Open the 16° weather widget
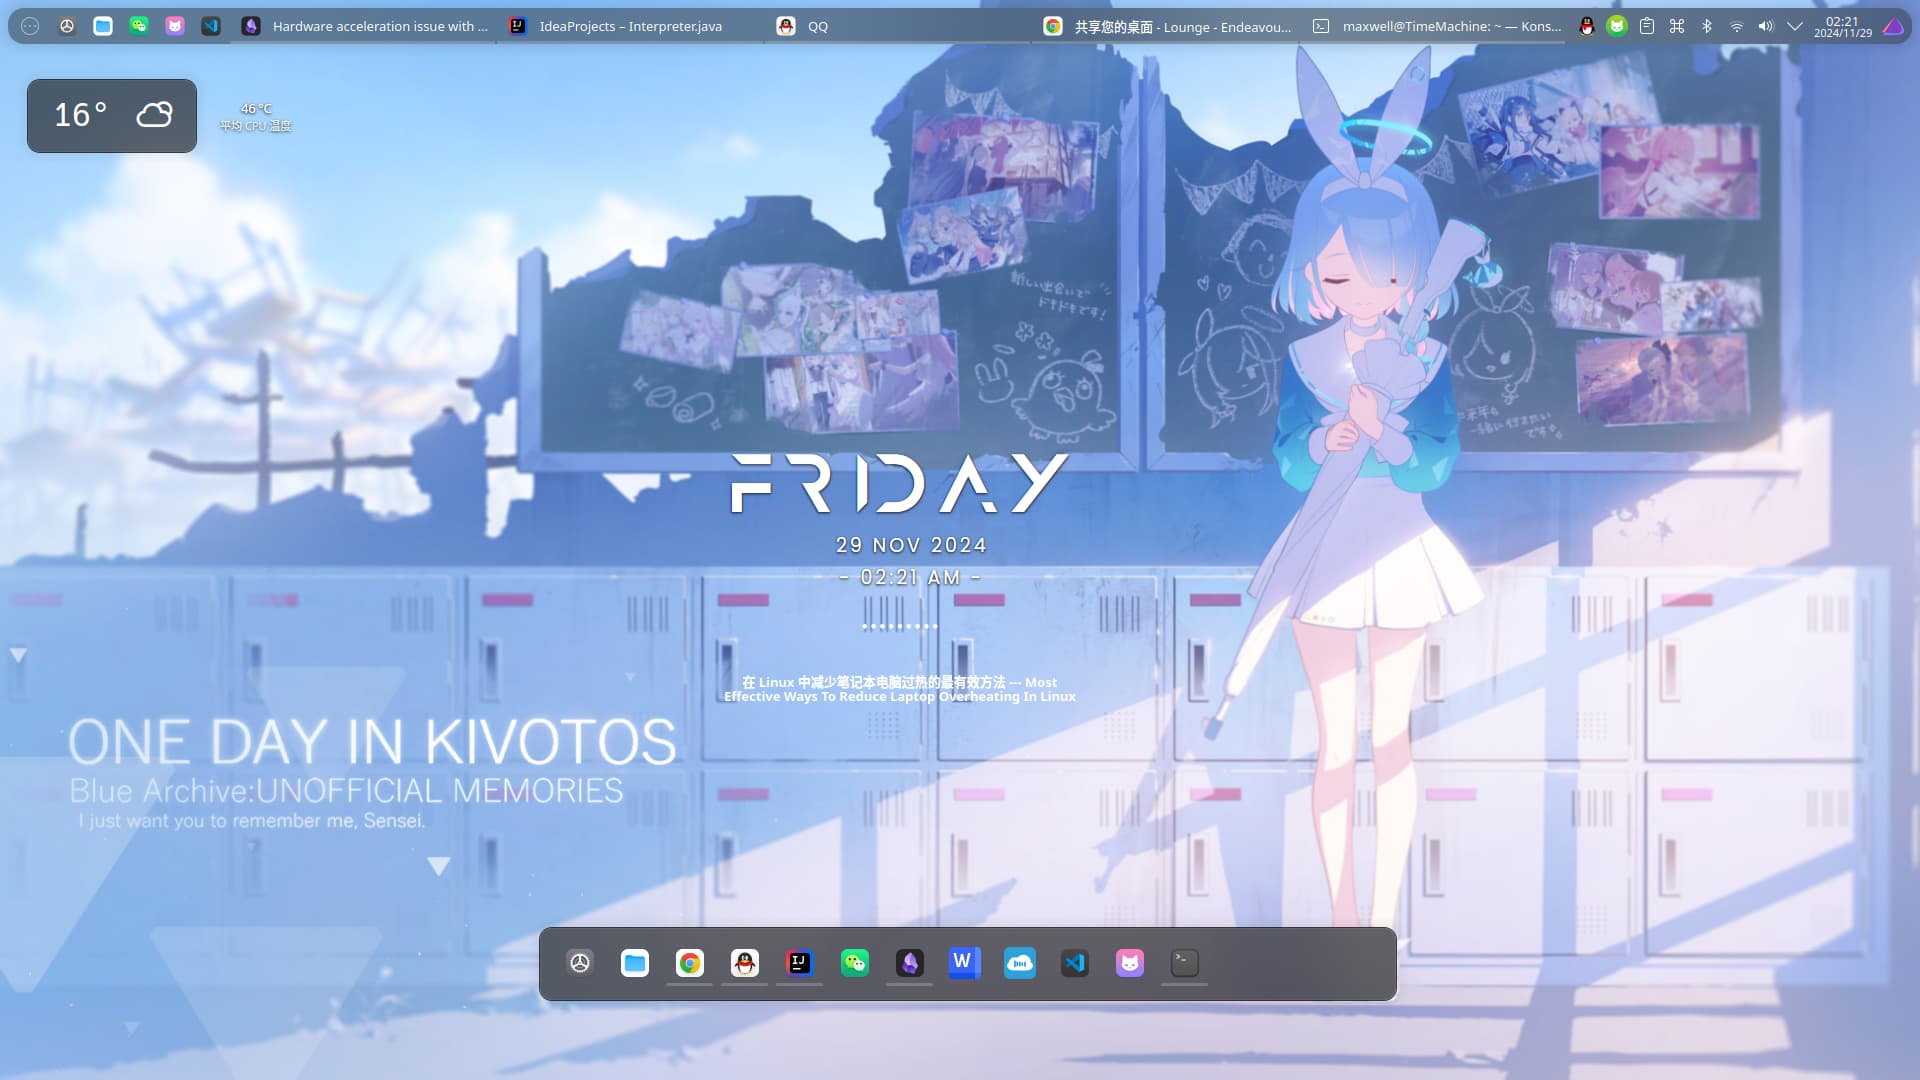This screenshot has width=1920, height=1080. pyautogui.click(x=112, y=116)
